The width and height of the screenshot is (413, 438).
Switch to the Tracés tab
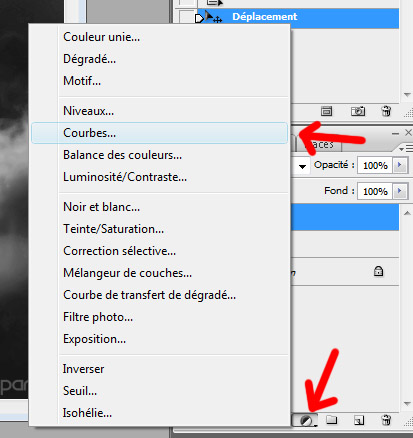point(319,144)
